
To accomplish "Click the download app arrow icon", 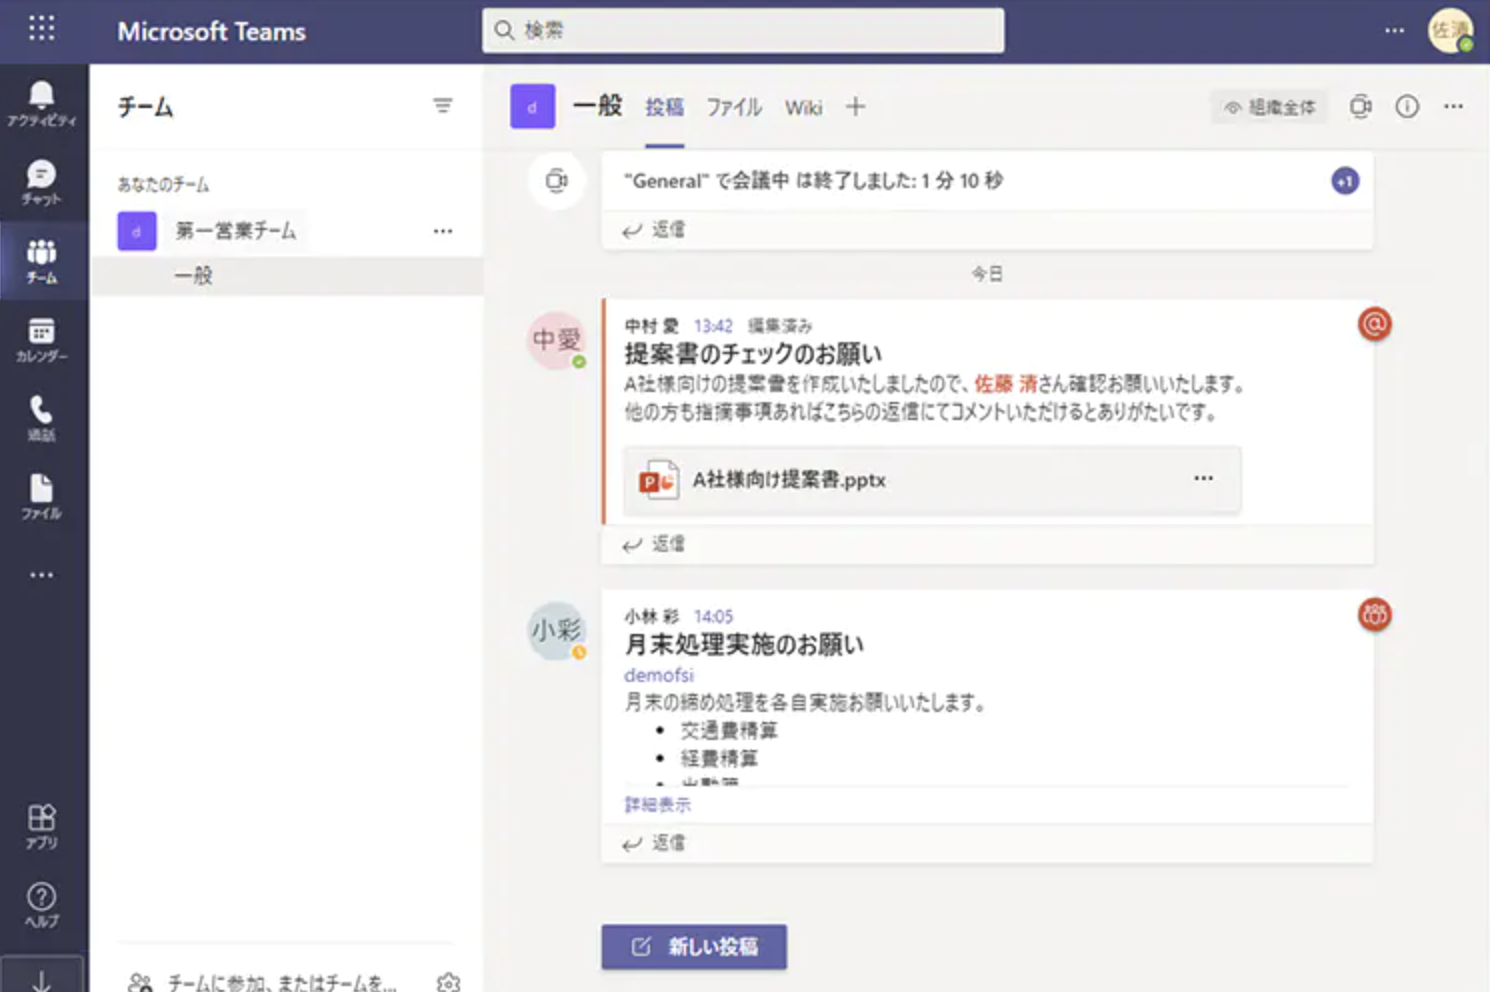I will 41,980.
